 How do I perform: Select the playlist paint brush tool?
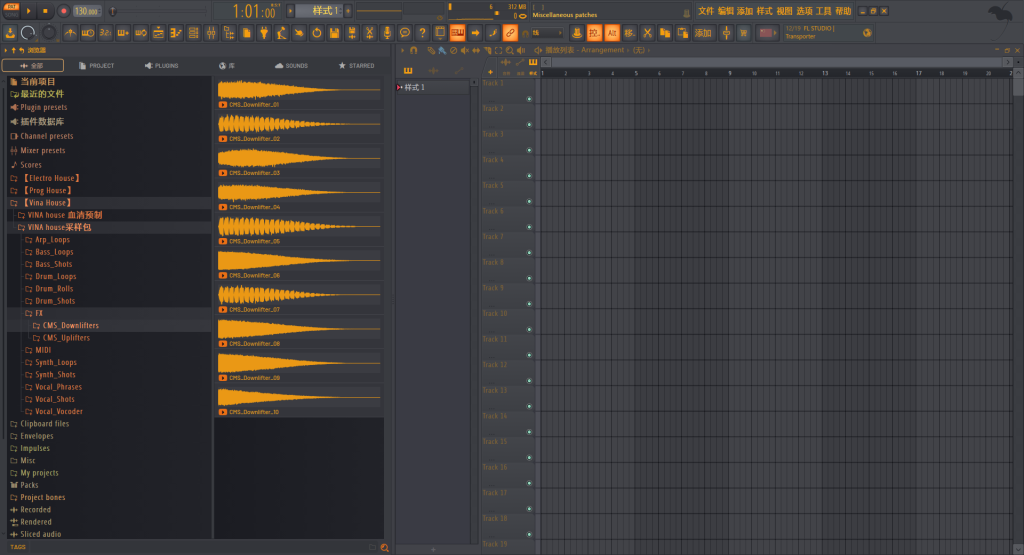(x=442, y=50)
